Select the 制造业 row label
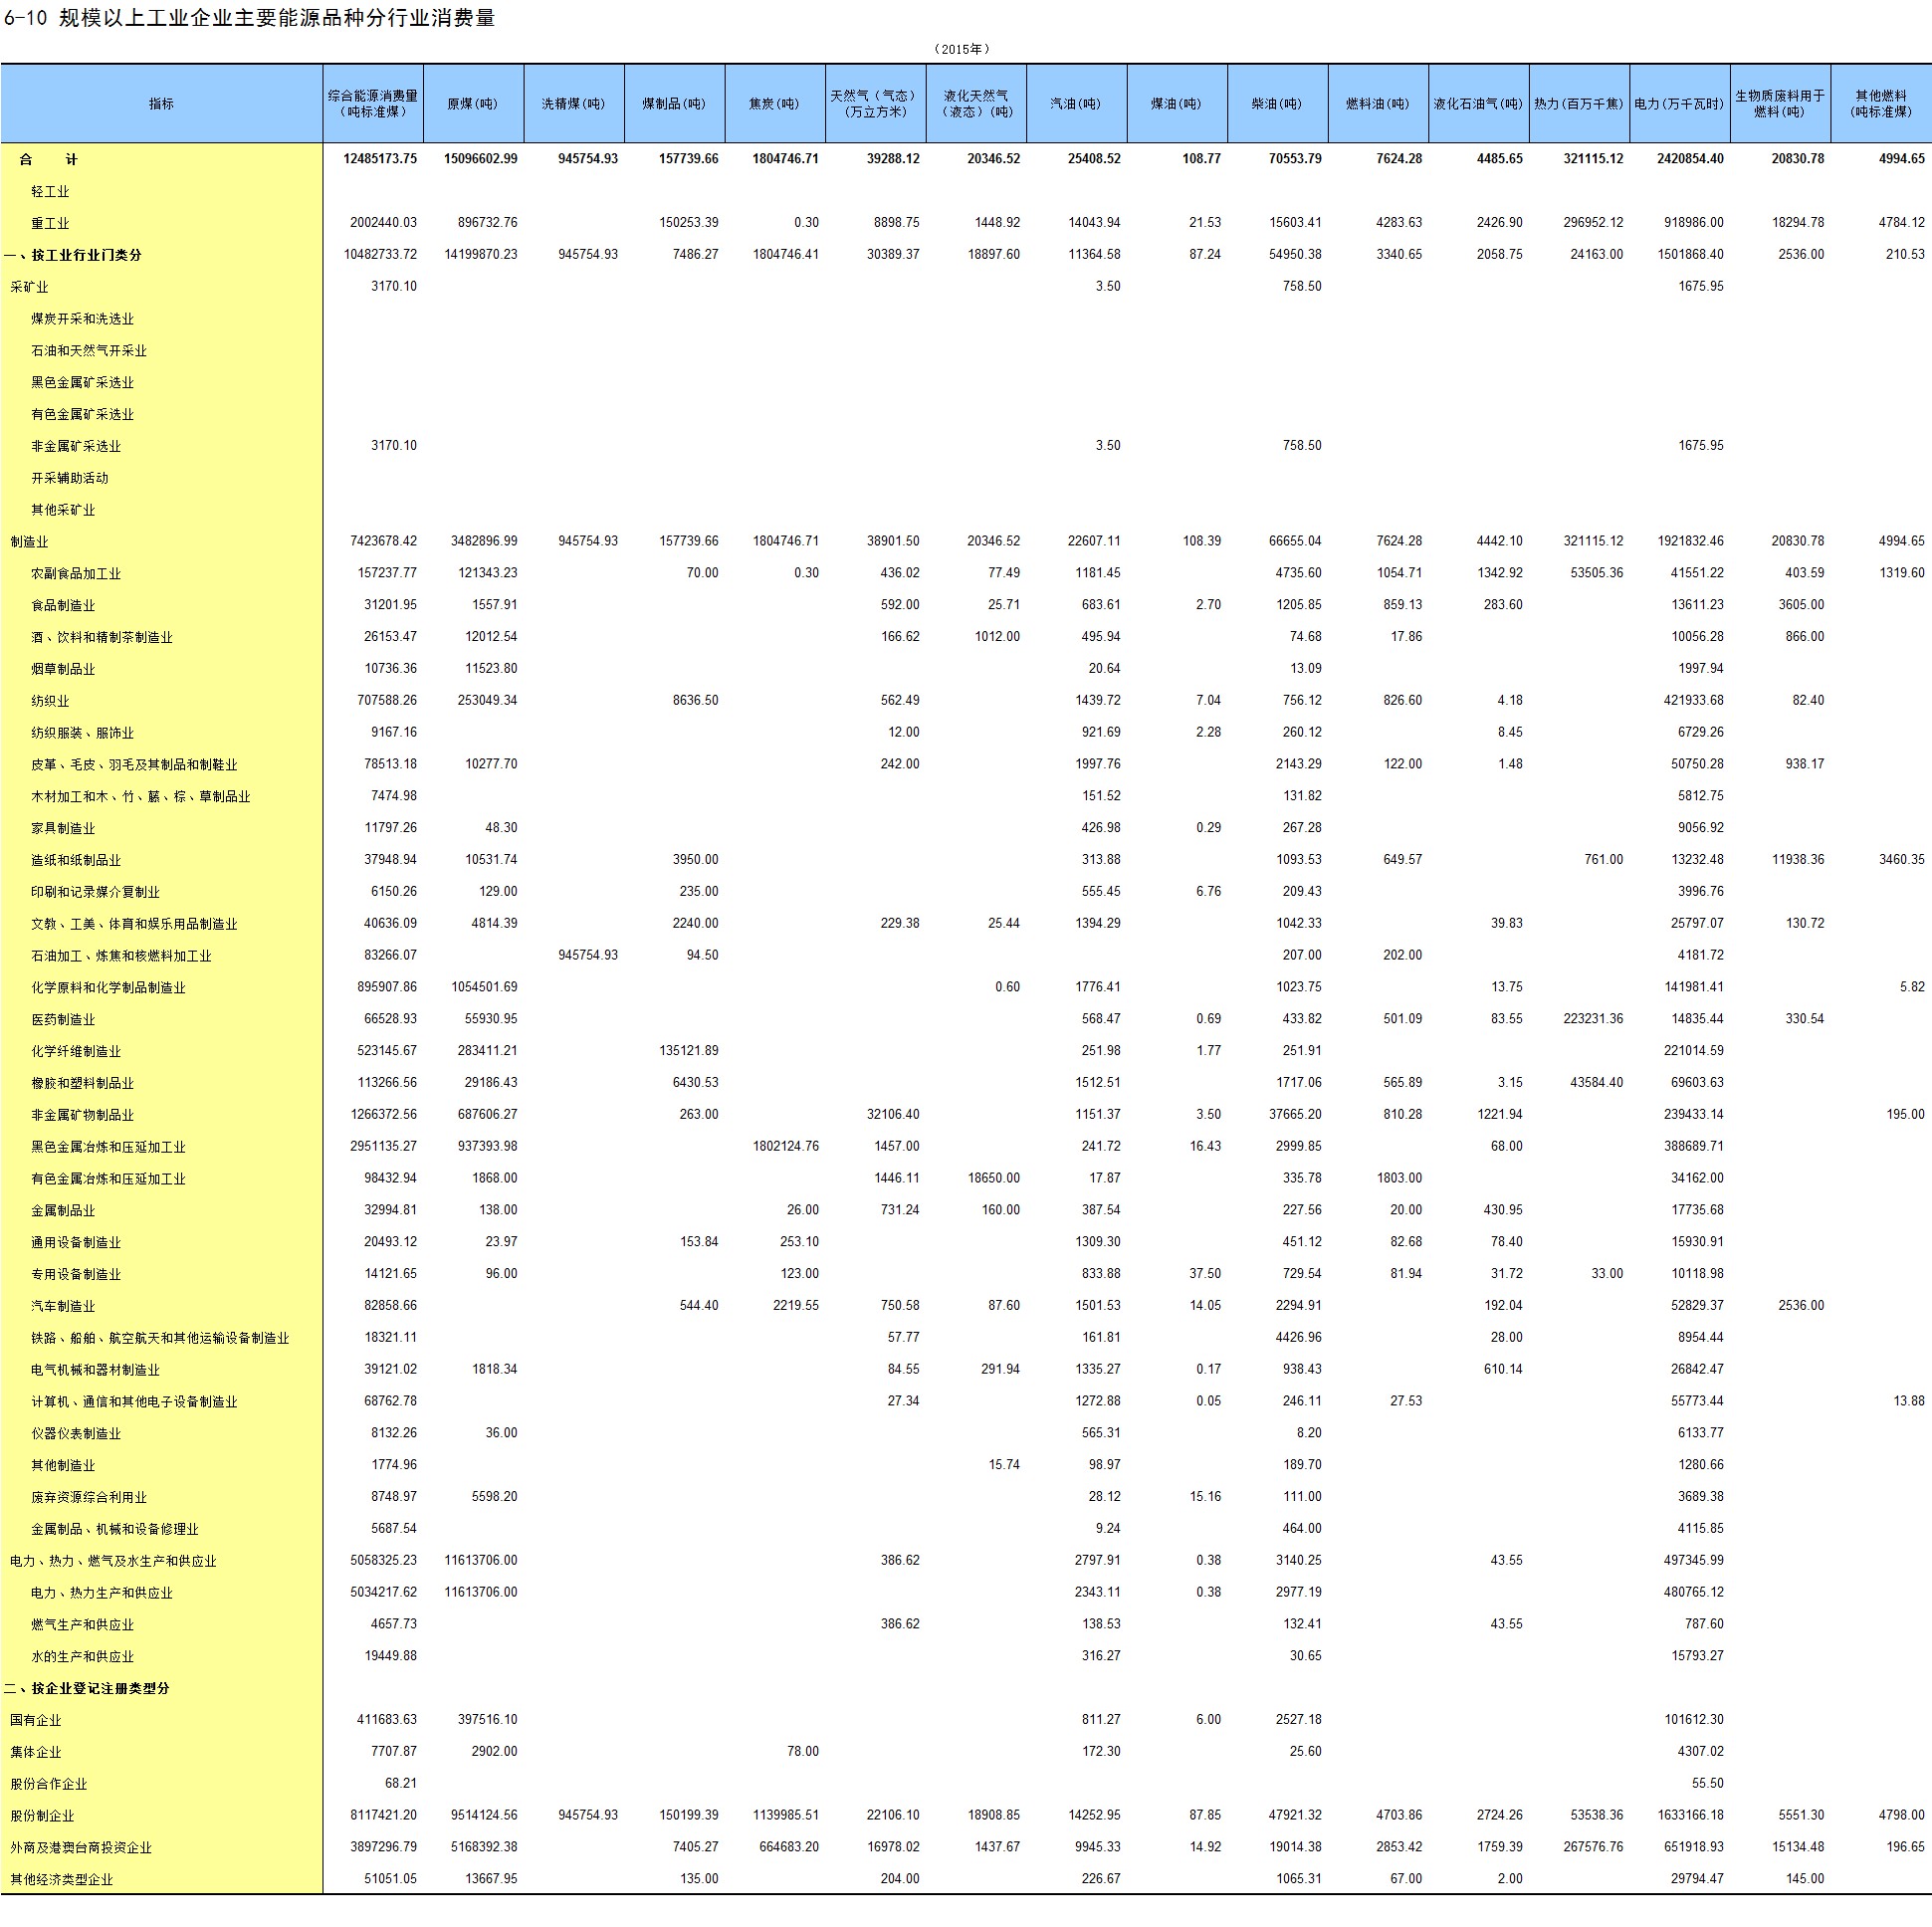Screen dimensions: 1932x1927 (x=29, y=542)
